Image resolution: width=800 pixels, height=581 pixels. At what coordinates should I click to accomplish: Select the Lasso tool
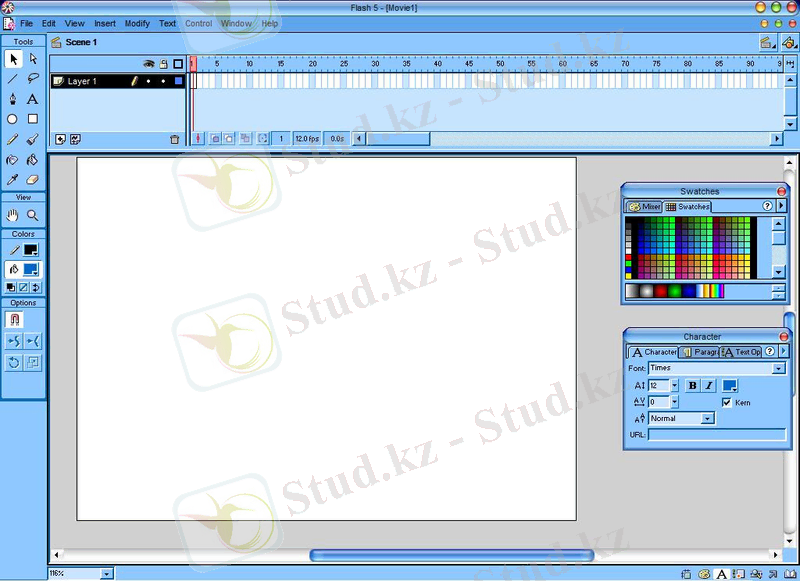33,79
